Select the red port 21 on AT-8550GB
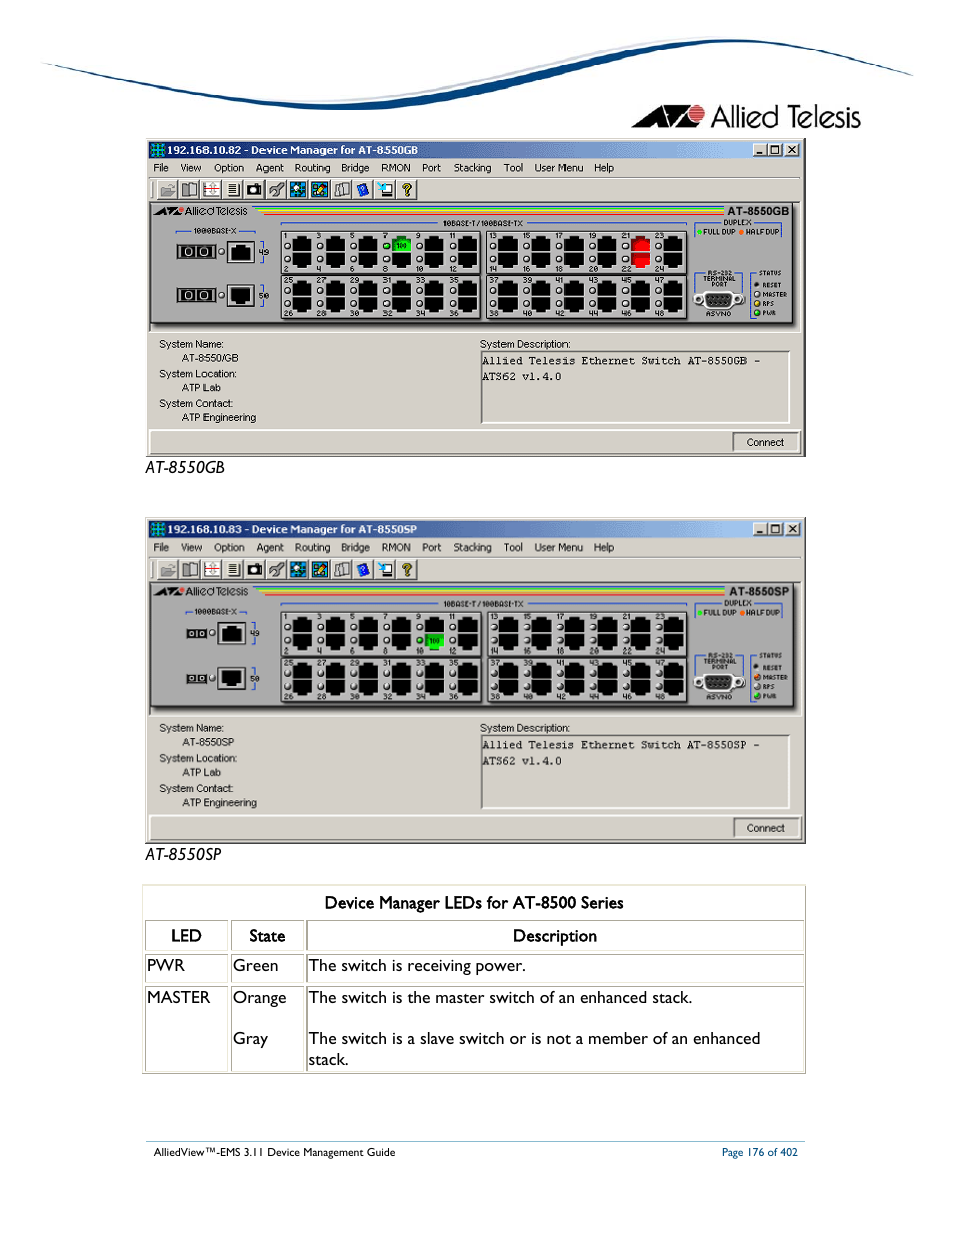The image size is (954, 1235). pos(641,245)
